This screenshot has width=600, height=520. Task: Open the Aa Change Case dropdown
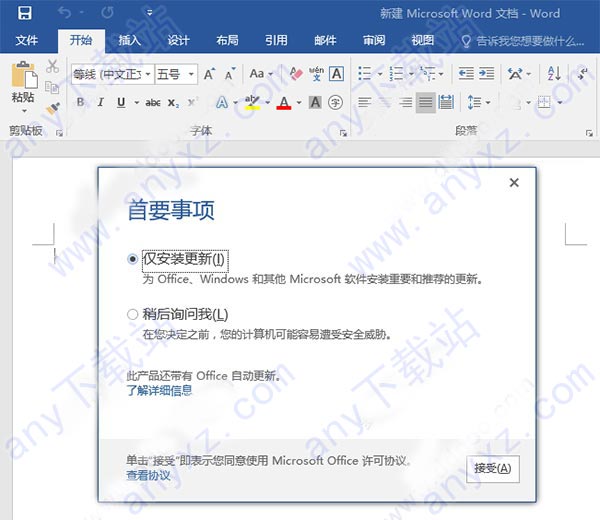pyautogui.click(x=261, y=73)
